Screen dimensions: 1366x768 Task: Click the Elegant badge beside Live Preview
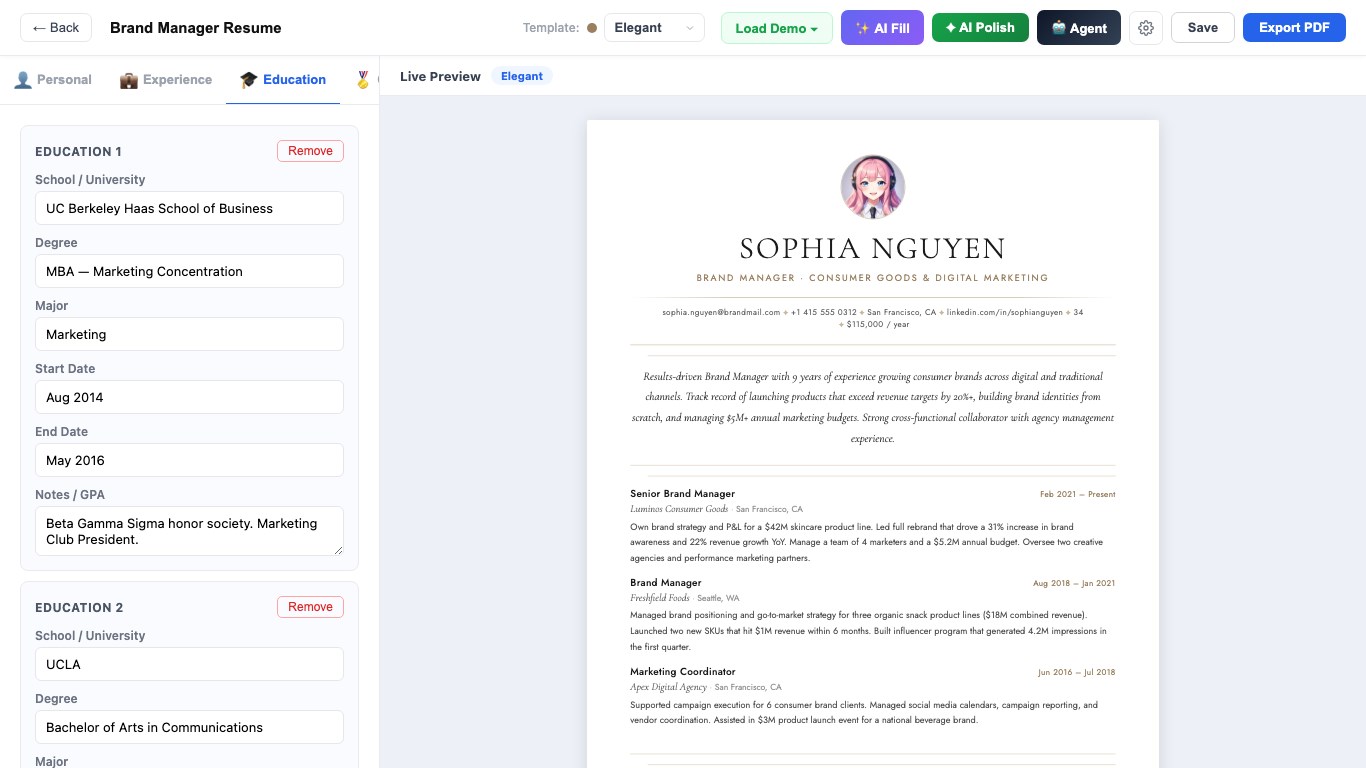tap(522, 76)
